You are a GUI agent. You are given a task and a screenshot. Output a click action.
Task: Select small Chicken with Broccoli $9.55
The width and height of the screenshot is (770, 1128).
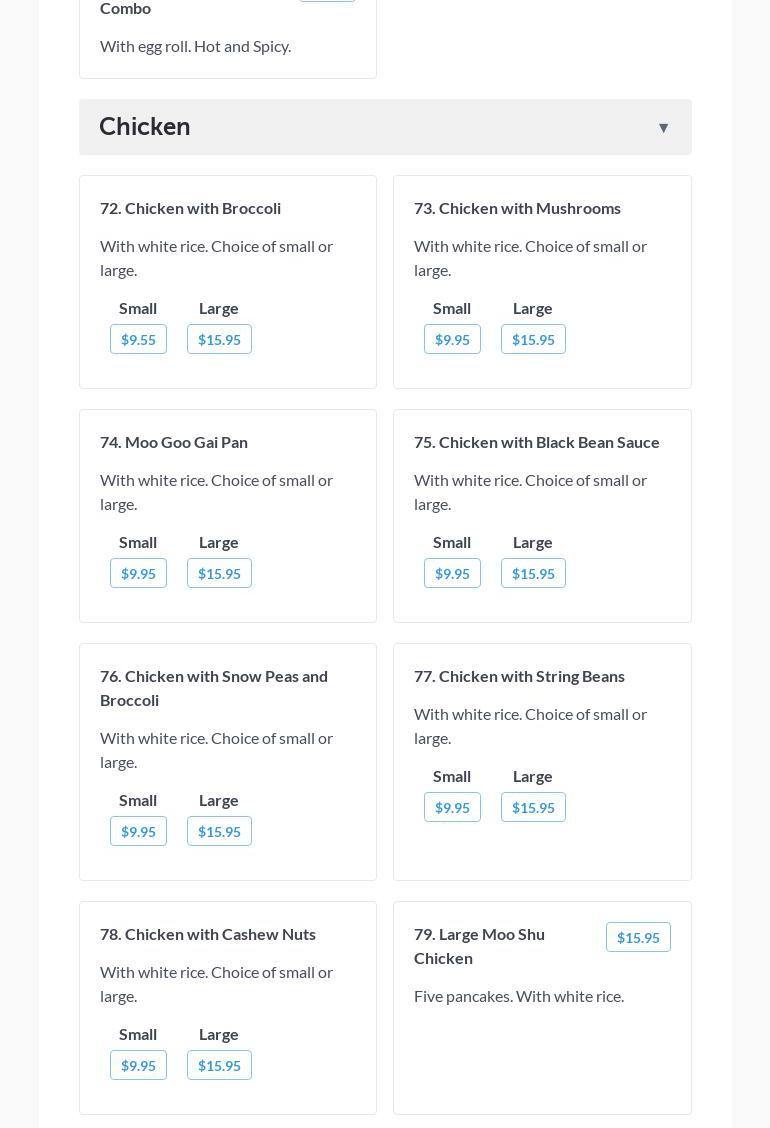pos(138,339)
